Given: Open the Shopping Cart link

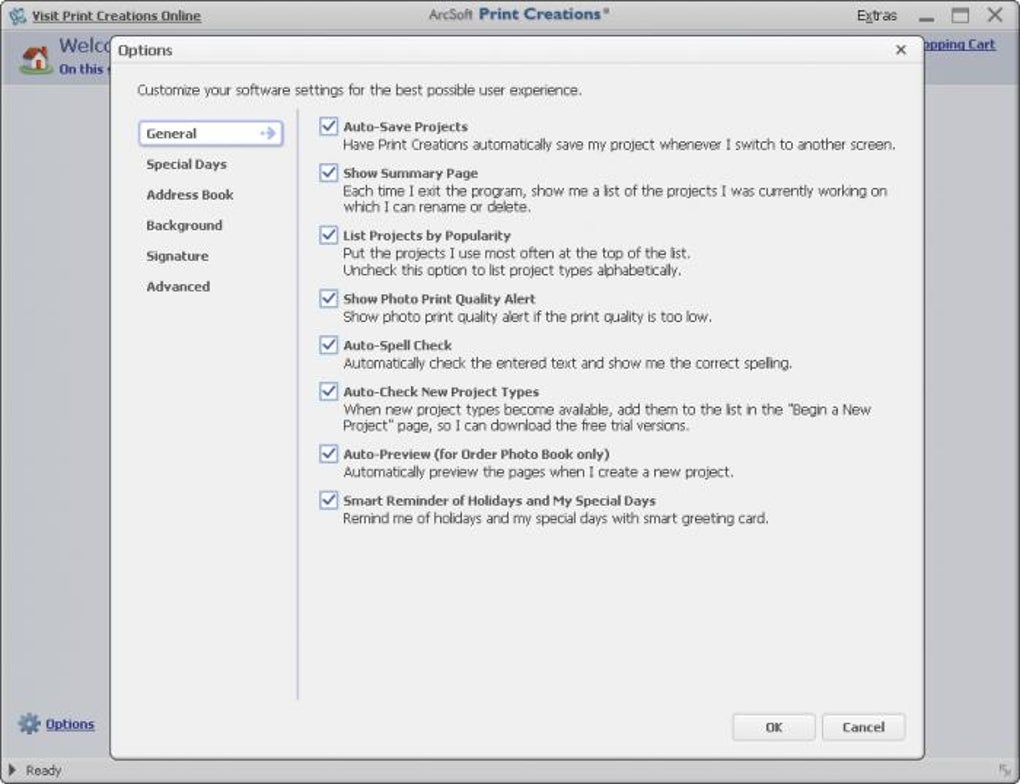Looking at the screenshot, I should pos(960,44).
